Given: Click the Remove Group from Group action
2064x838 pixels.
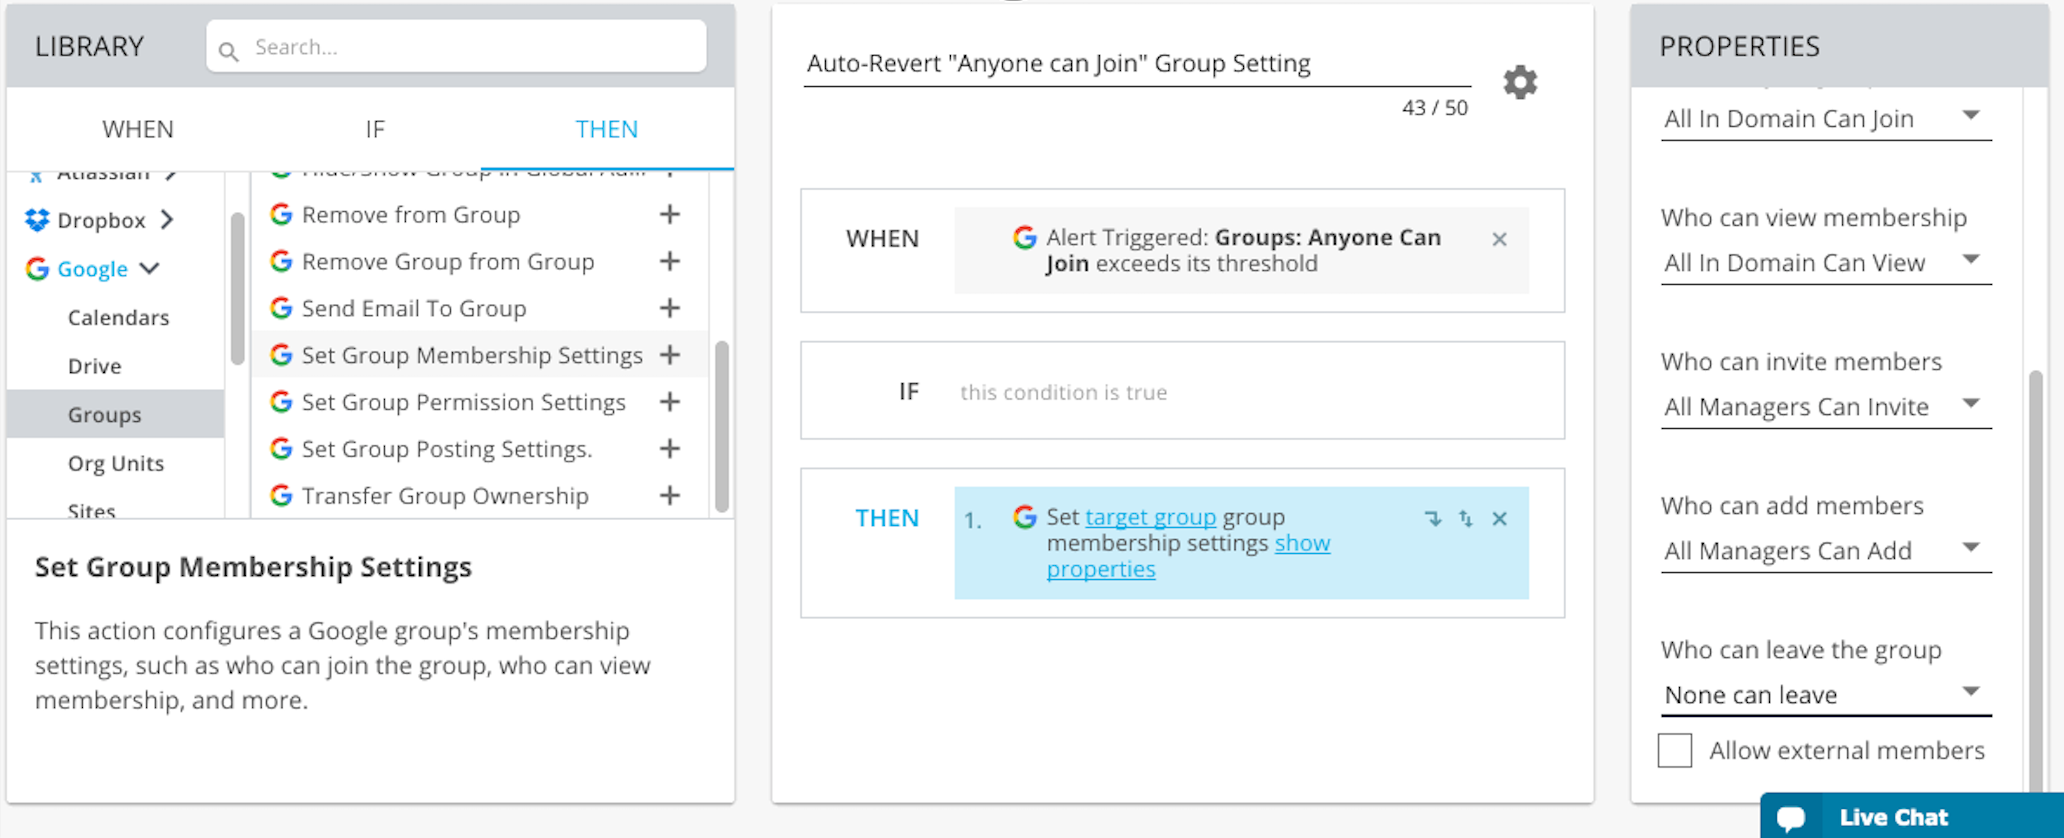Looking at the screenshot, I should 448,261.
